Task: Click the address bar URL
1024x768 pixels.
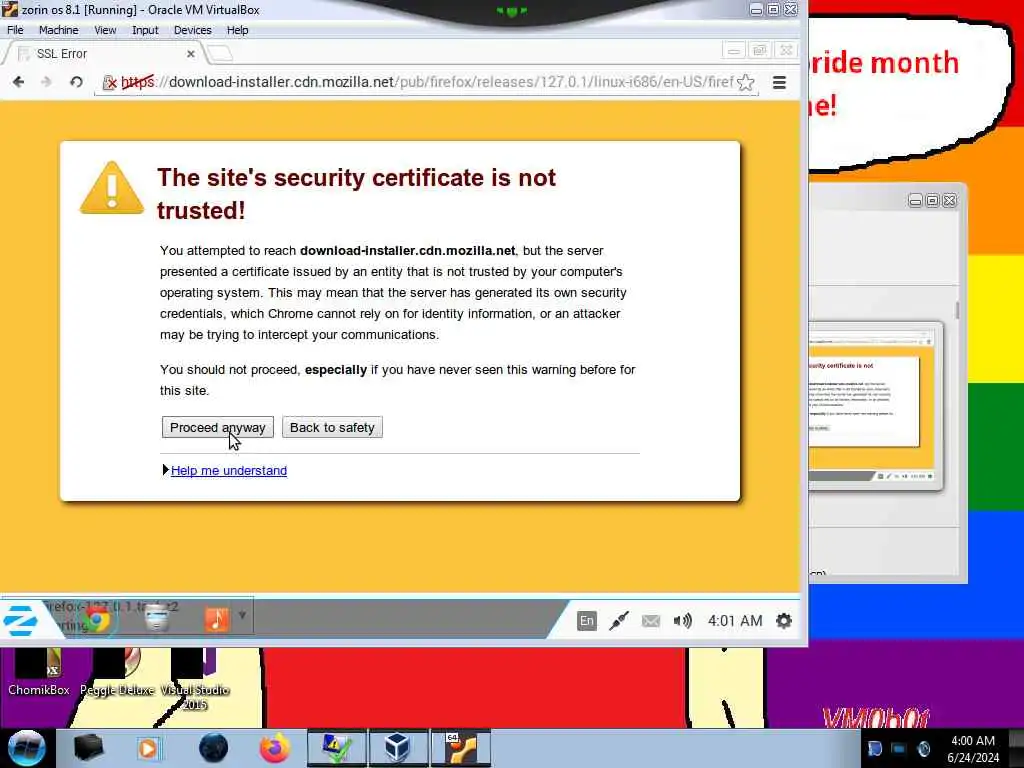Action: point(428,82)
